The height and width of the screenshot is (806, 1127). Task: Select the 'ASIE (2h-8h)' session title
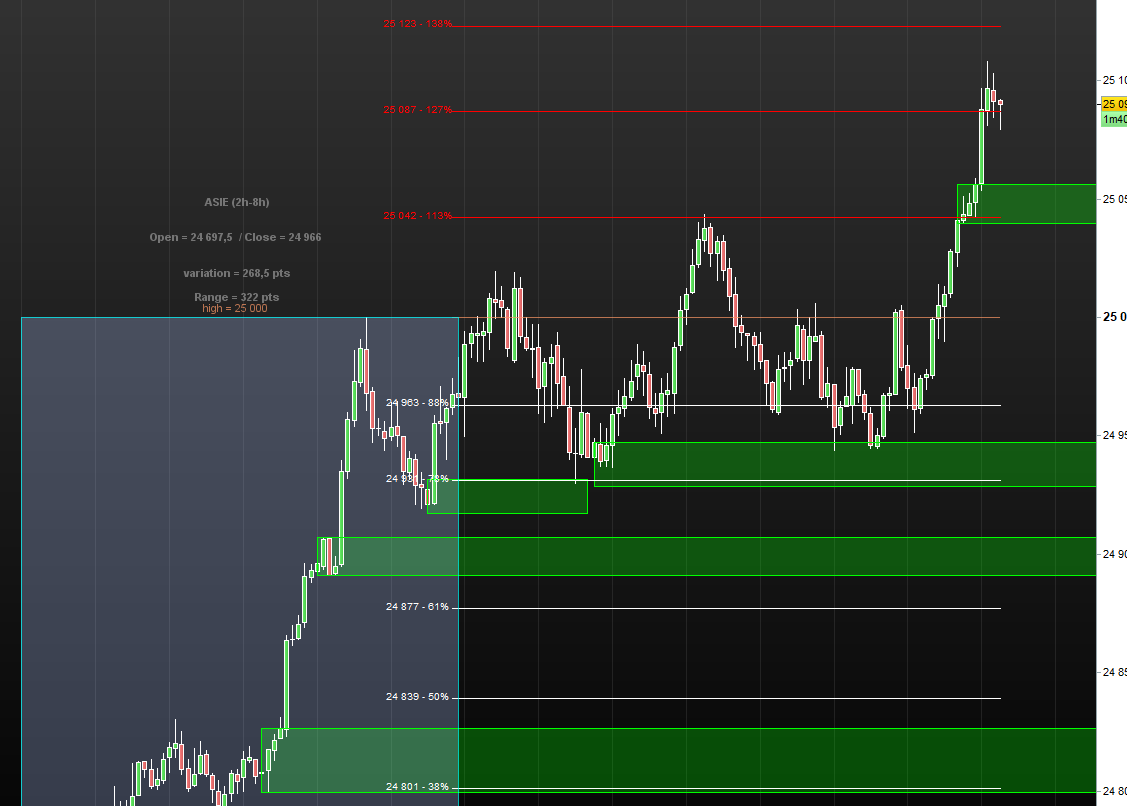point(236,202)
